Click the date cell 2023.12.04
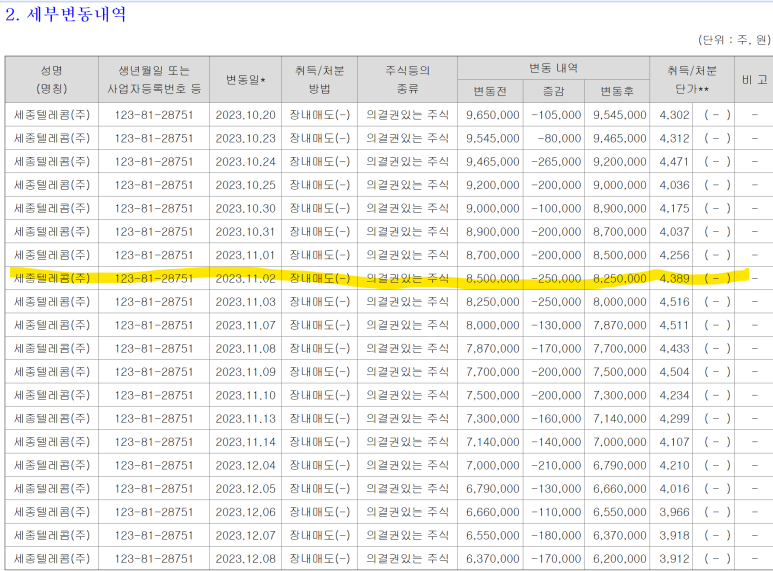The height and width of the screenshot is (571, 773). click(246, 465)
